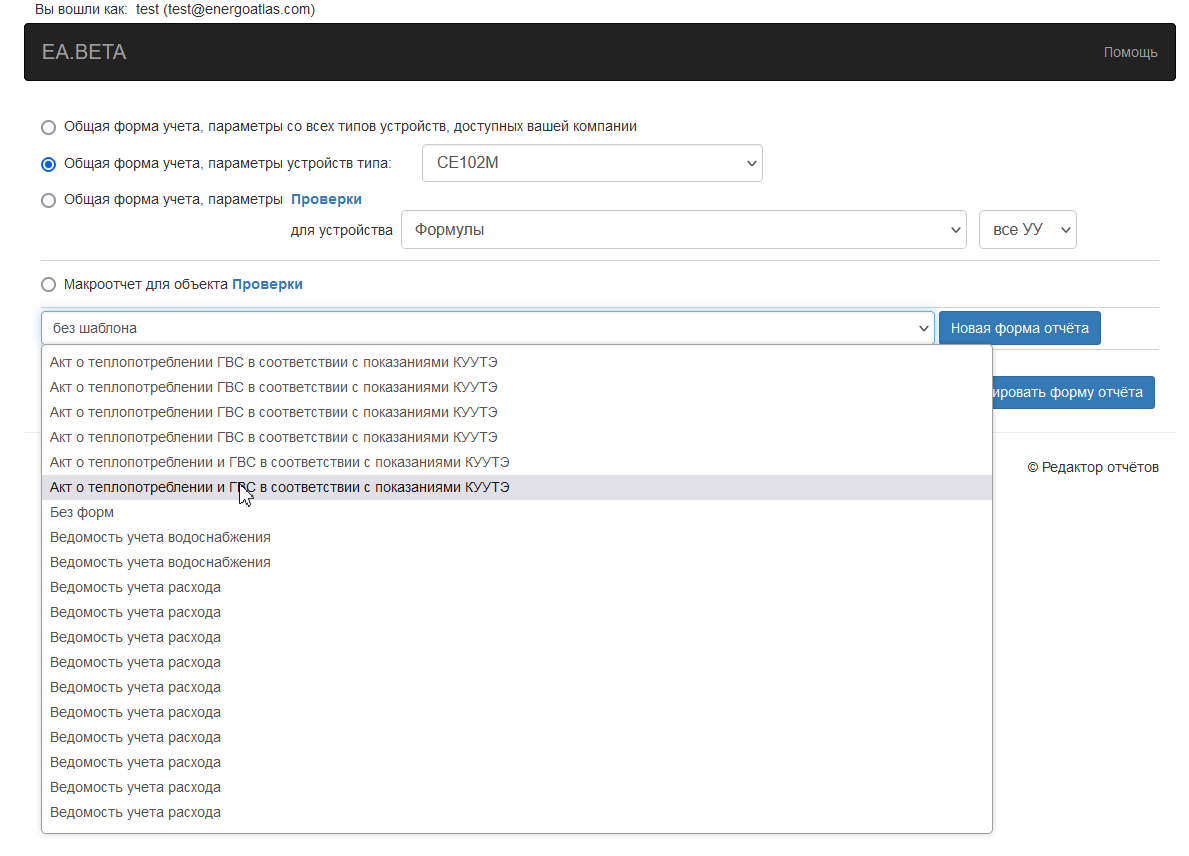Collapse the без шаблона template dropdown

(x=487, y=328)
